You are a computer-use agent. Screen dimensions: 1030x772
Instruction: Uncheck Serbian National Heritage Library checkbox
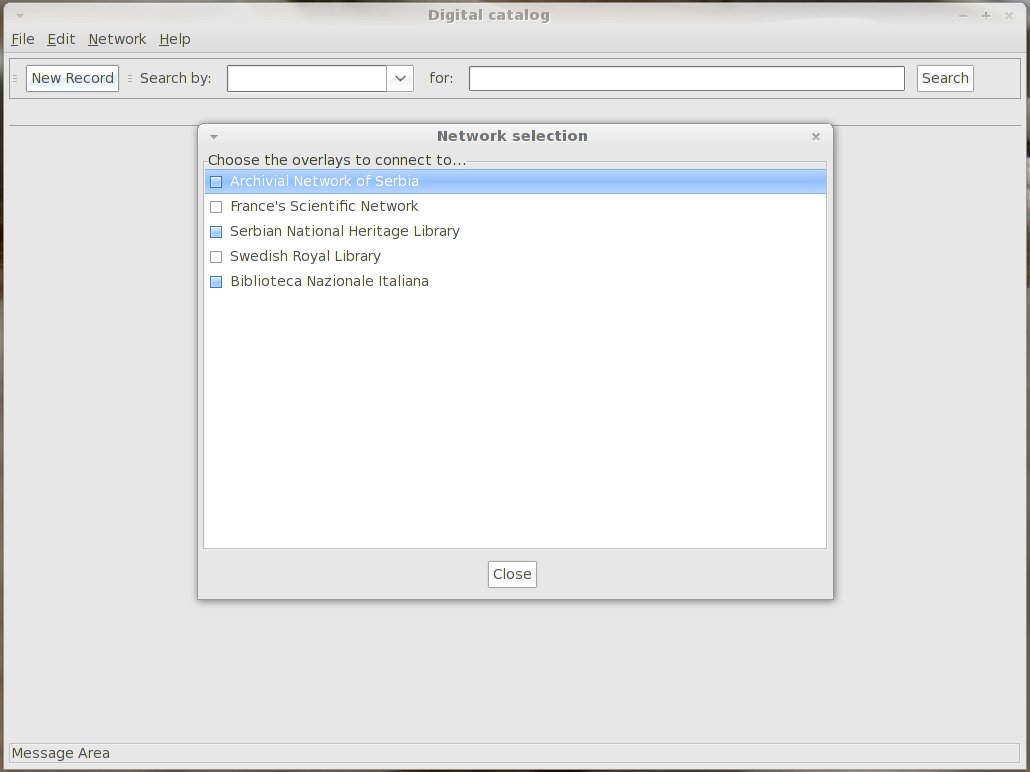(x=216, y=232)
